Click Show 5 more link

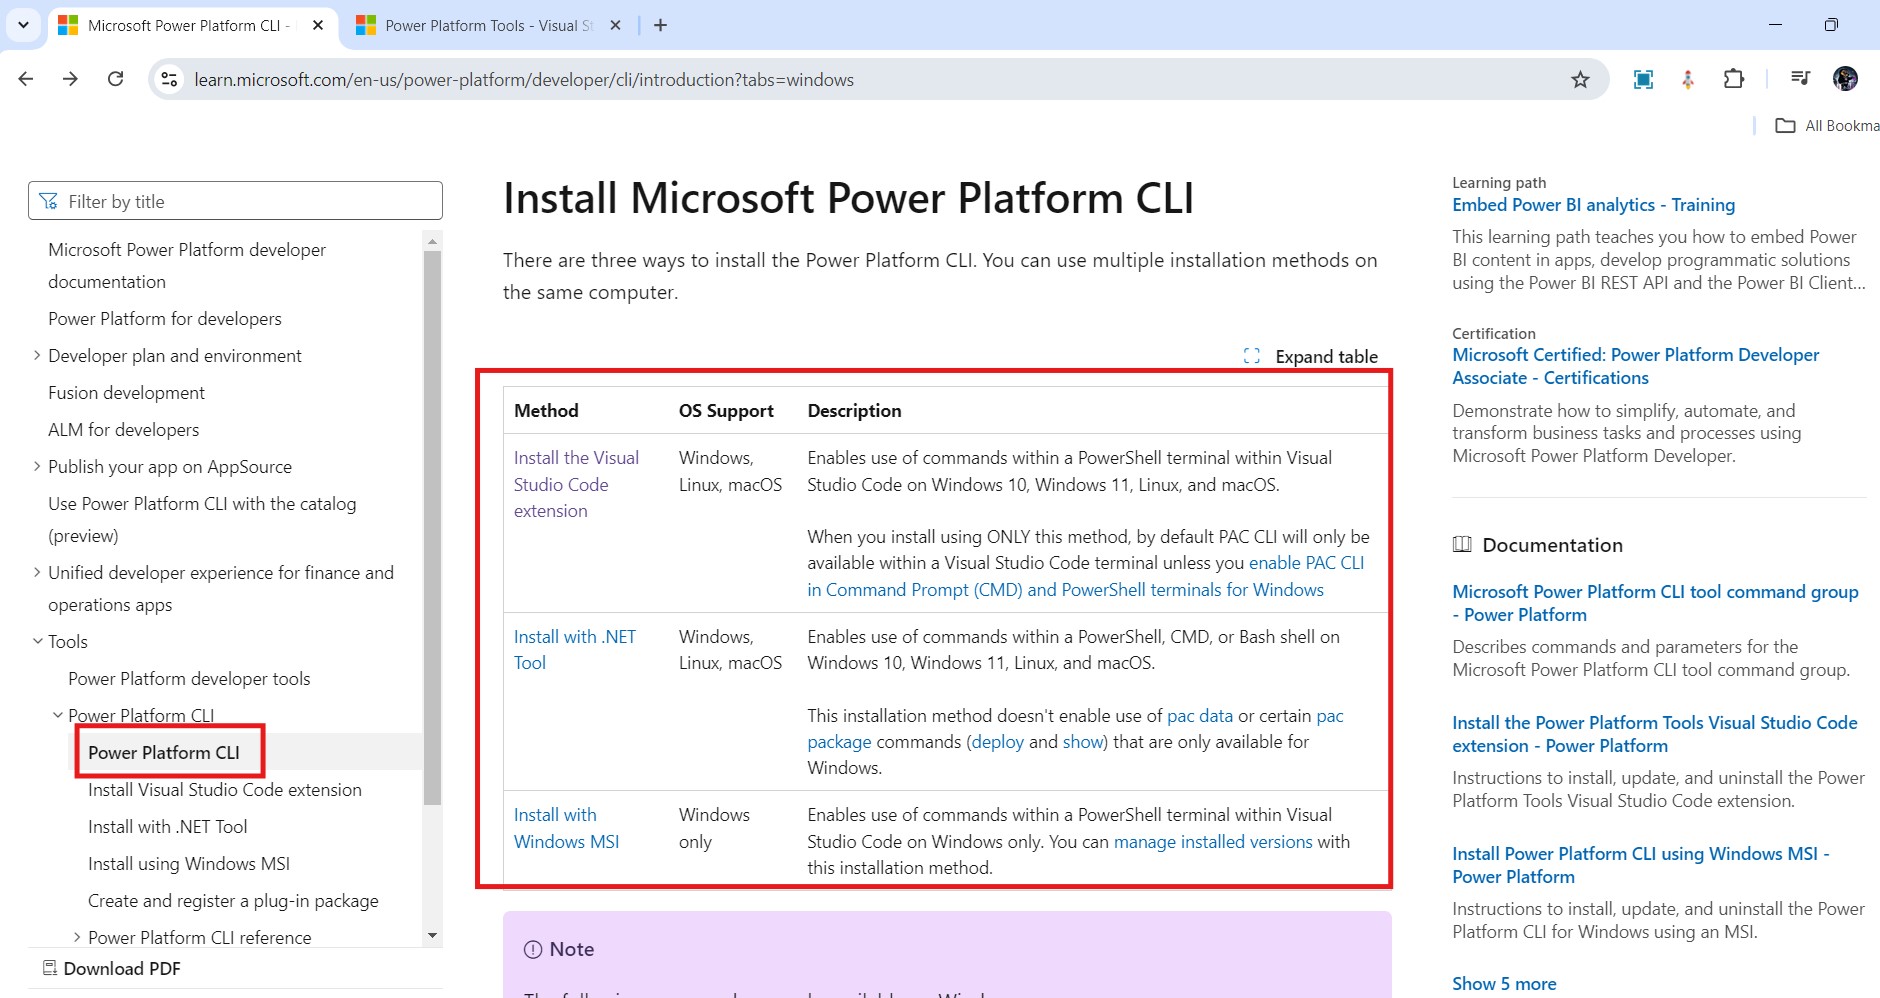[1503, 983]
